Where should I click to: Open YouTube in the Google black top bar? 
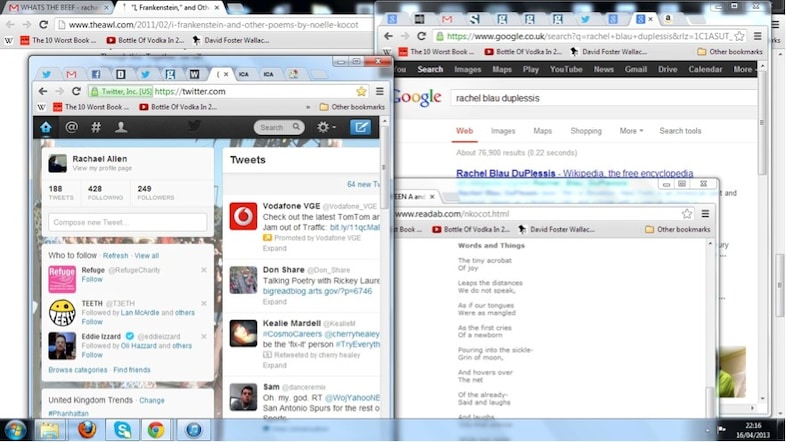(566, 69)
